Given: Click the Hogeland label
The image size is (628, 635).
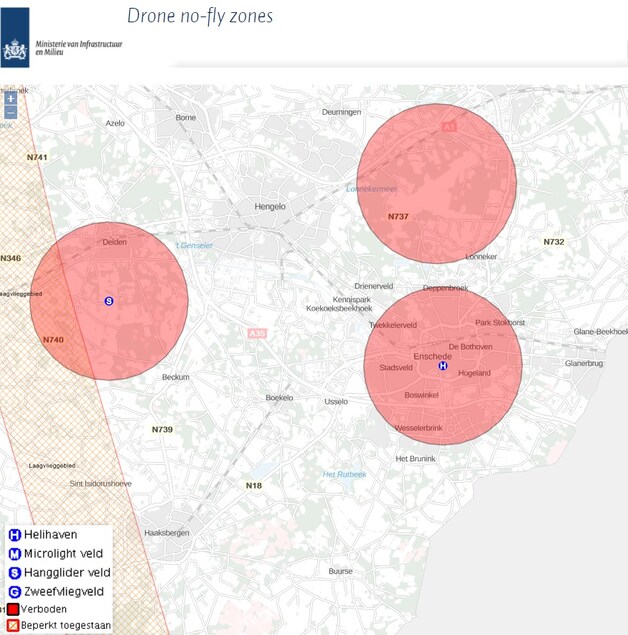Looking at the screenshot, I should coord(475,373).
